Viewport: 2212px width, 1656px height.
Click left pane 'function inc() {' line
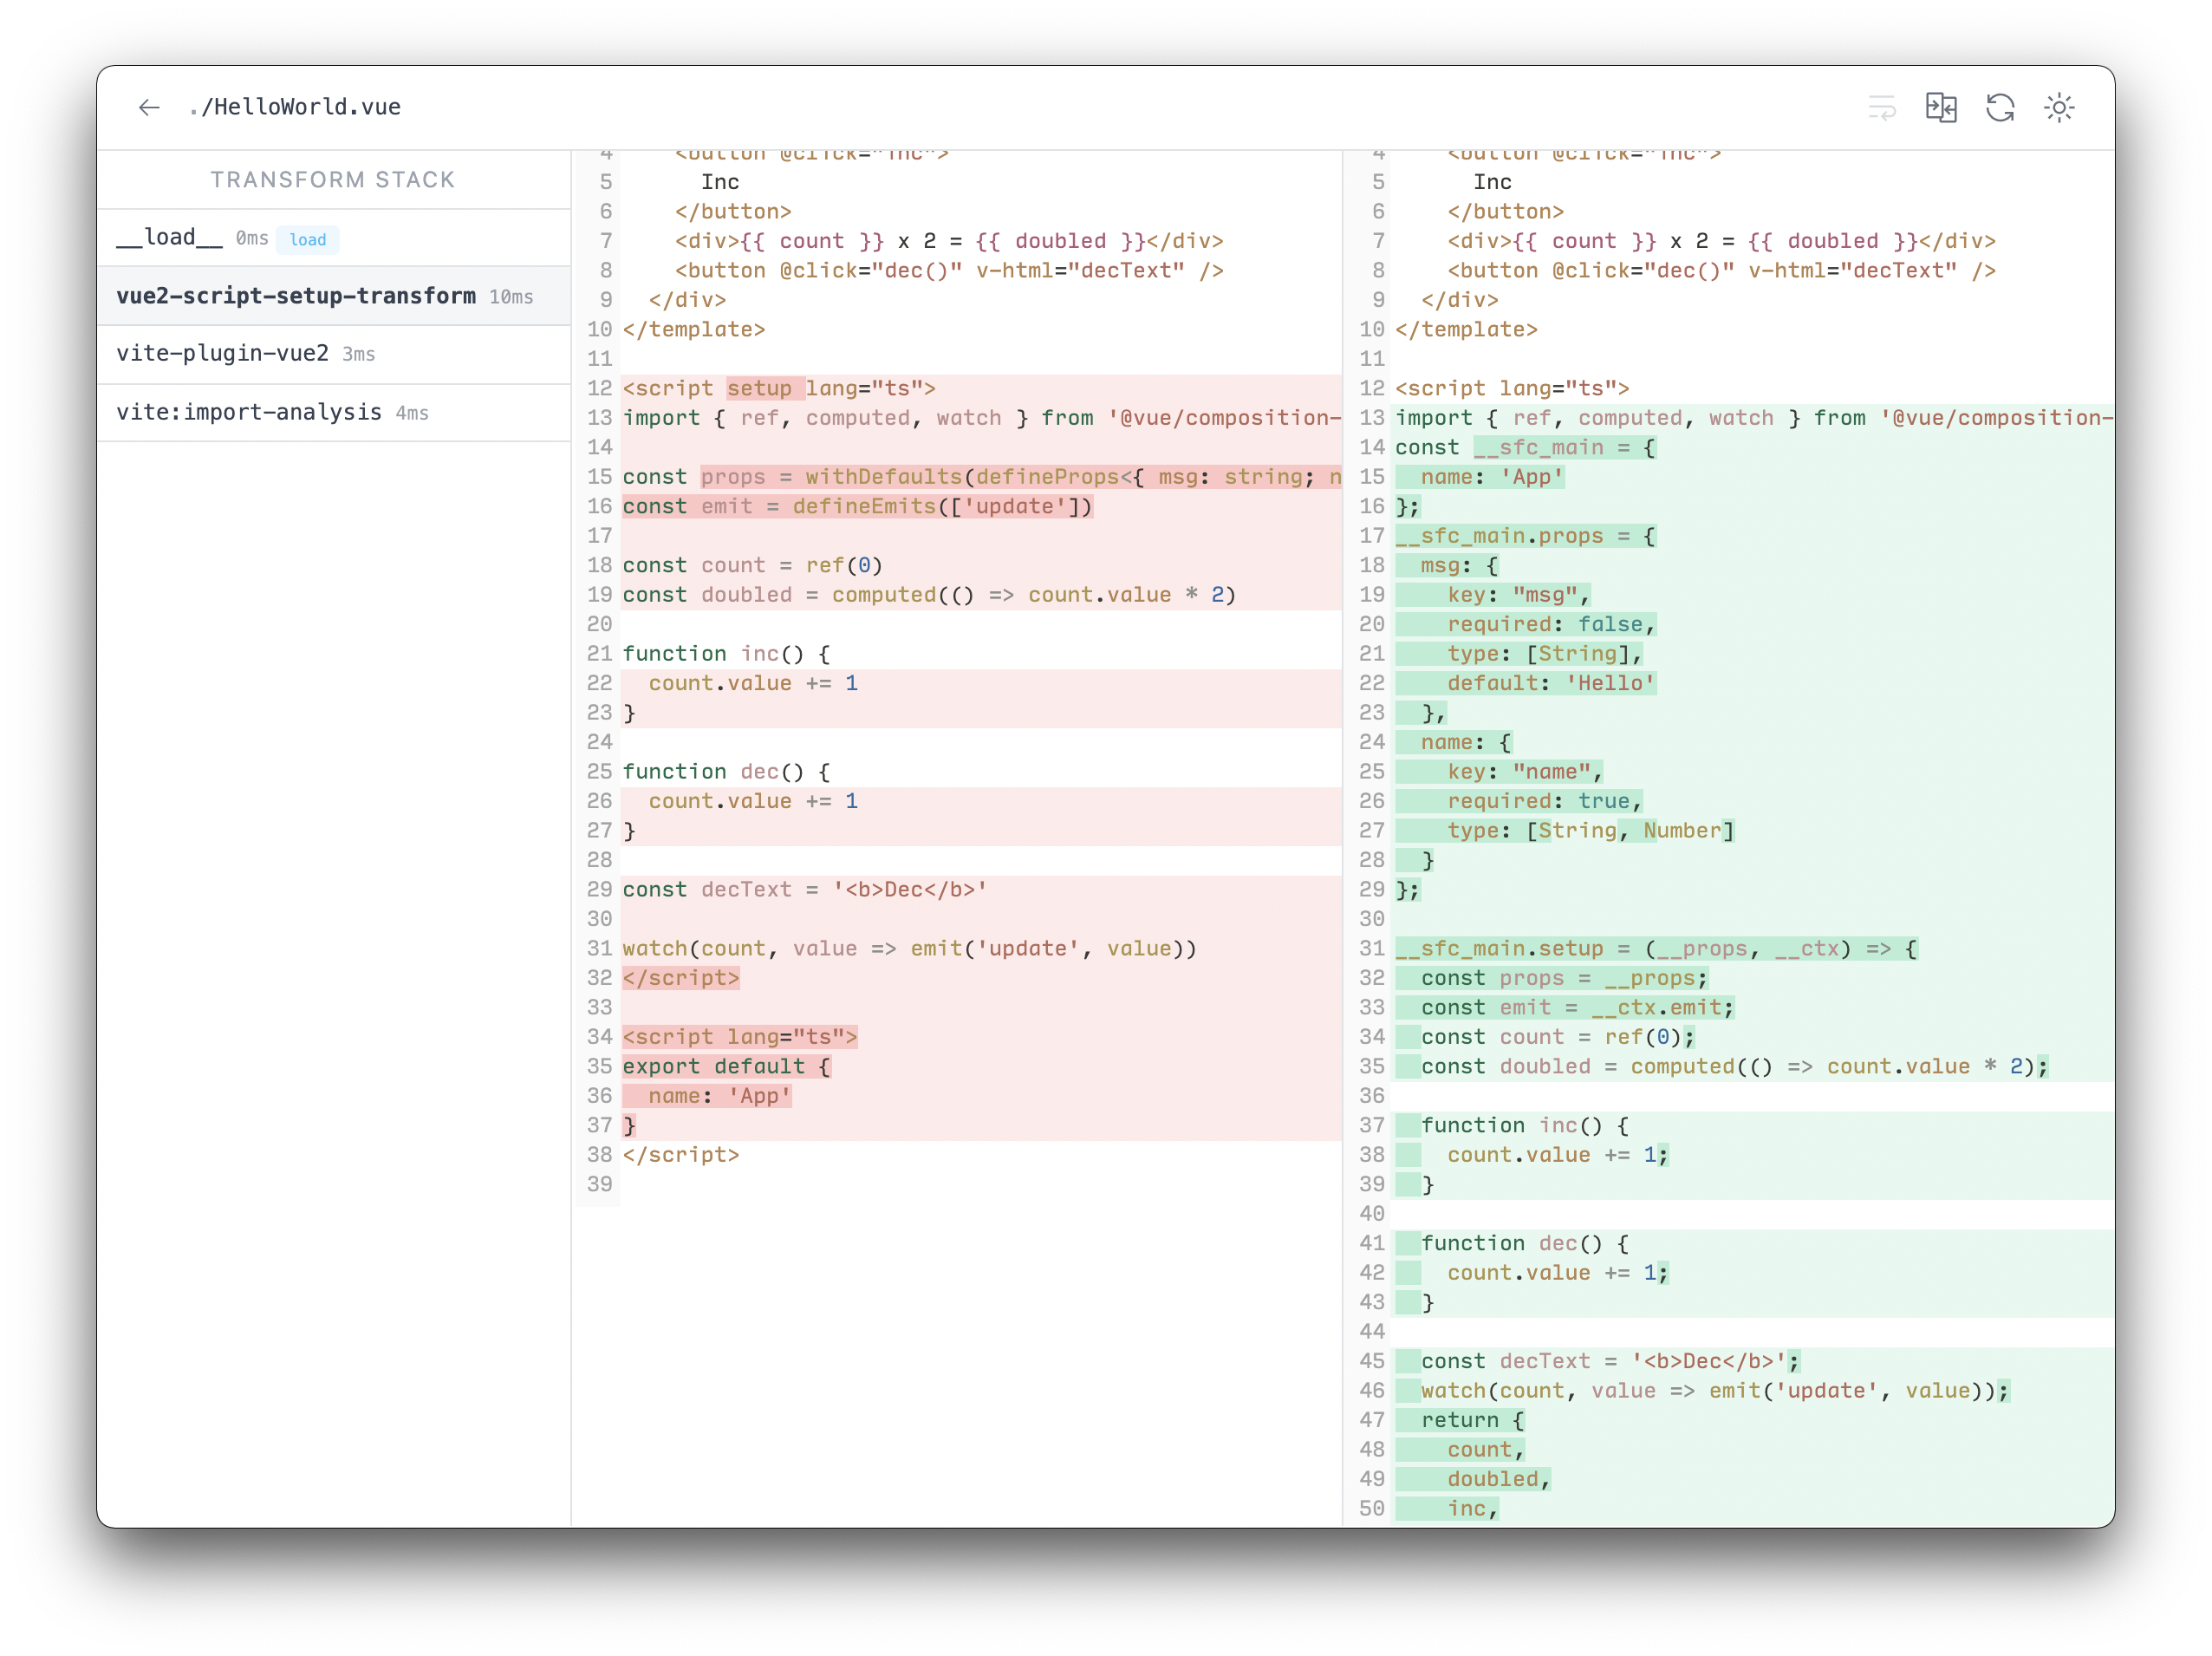tap(727, 654)
